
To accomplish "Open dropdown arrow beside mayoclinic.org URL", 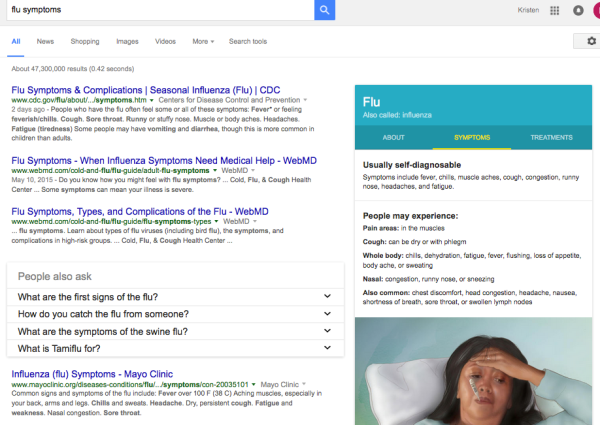I will click(x=254, y=384).
